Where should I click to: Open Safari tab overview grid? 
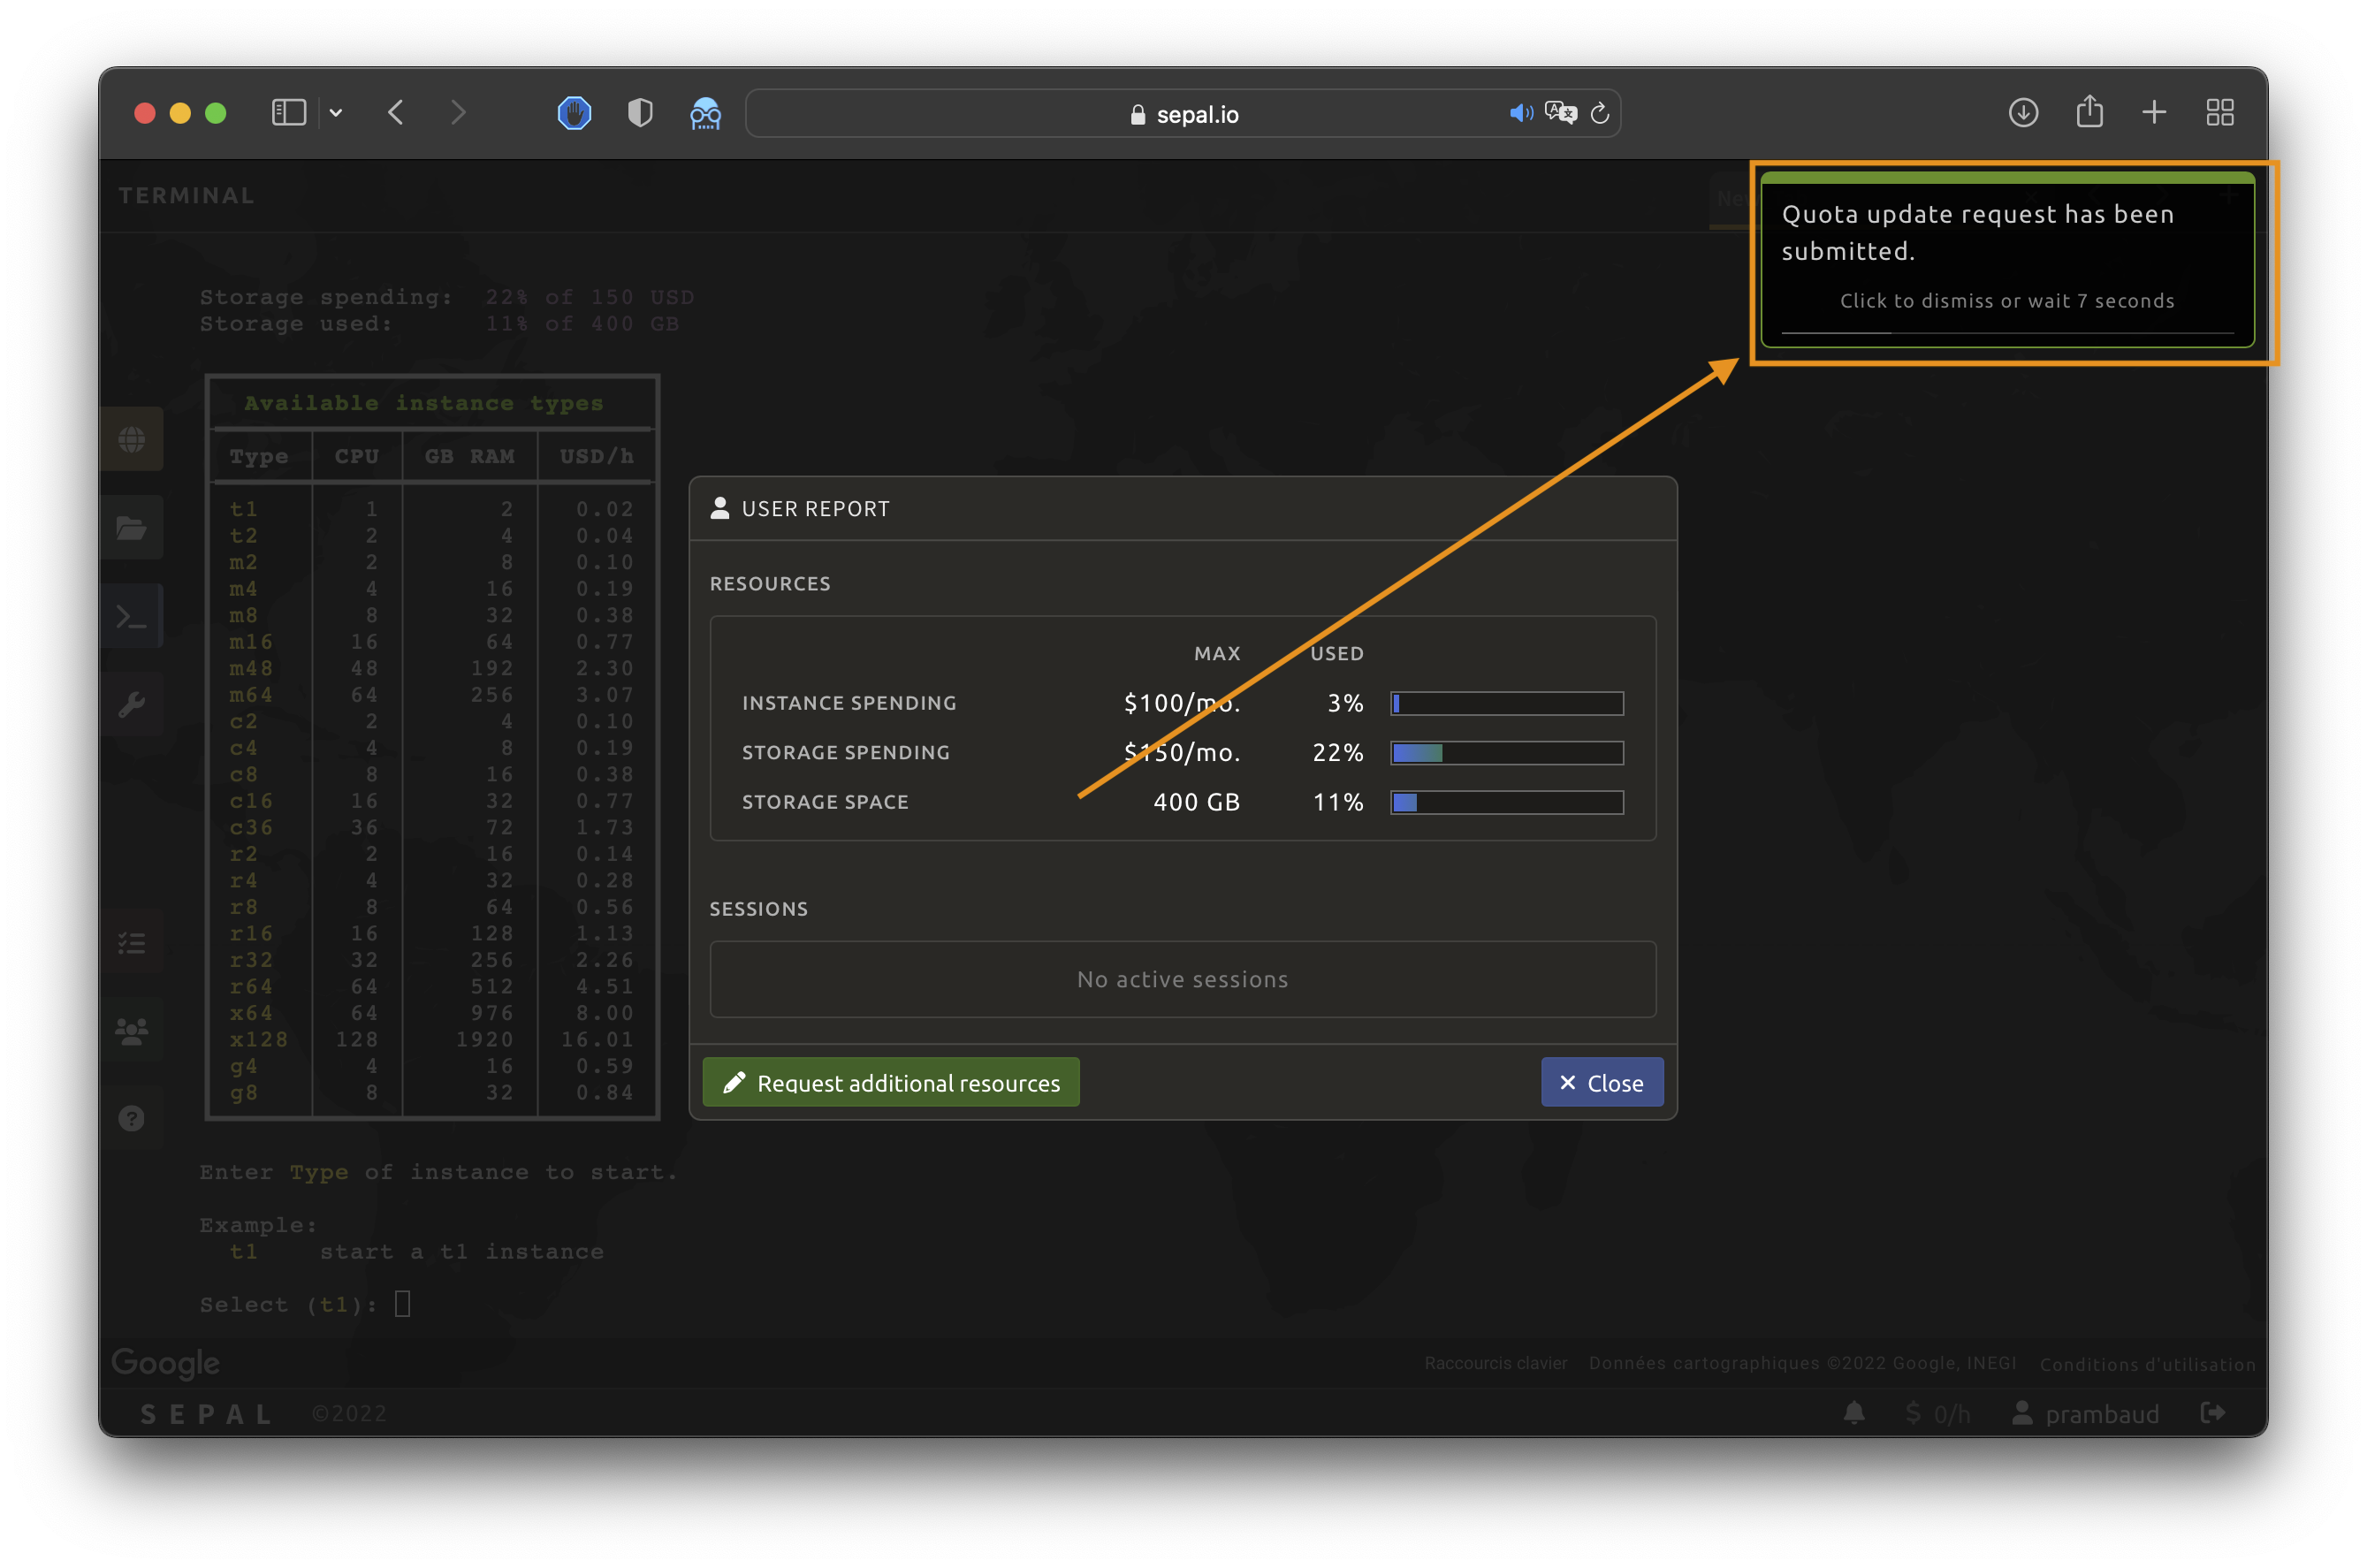pos(2219,112)
